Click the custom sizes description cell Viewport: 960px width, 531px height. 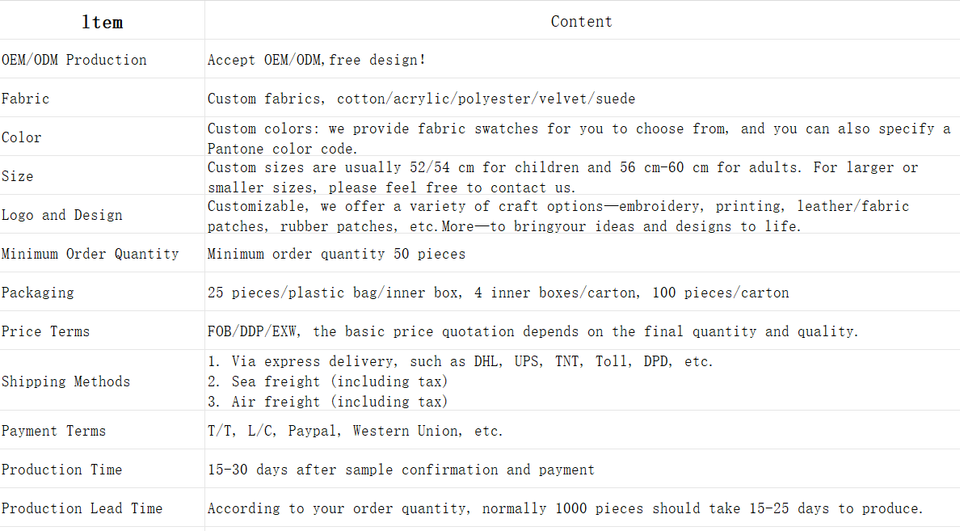click(x=562, y=176)
